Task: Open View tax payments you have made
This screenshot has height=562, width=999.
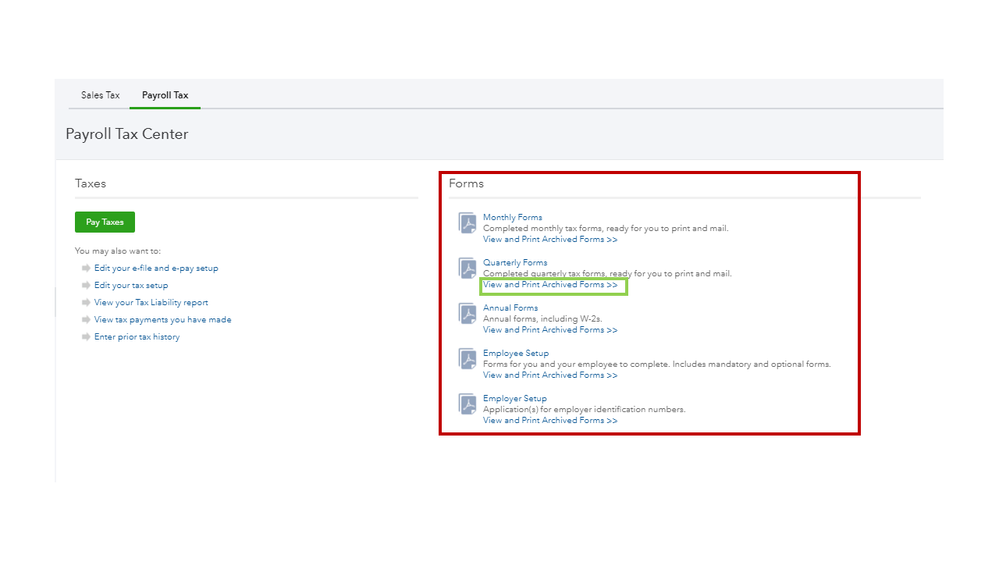Action: point(162,320)
